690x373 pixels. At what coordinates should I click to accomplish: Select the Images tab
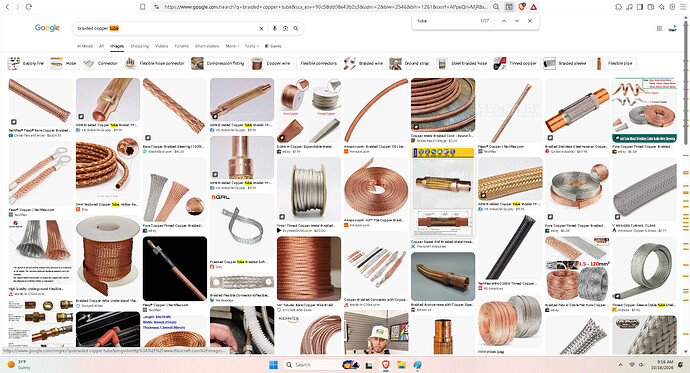pos(117,46)
